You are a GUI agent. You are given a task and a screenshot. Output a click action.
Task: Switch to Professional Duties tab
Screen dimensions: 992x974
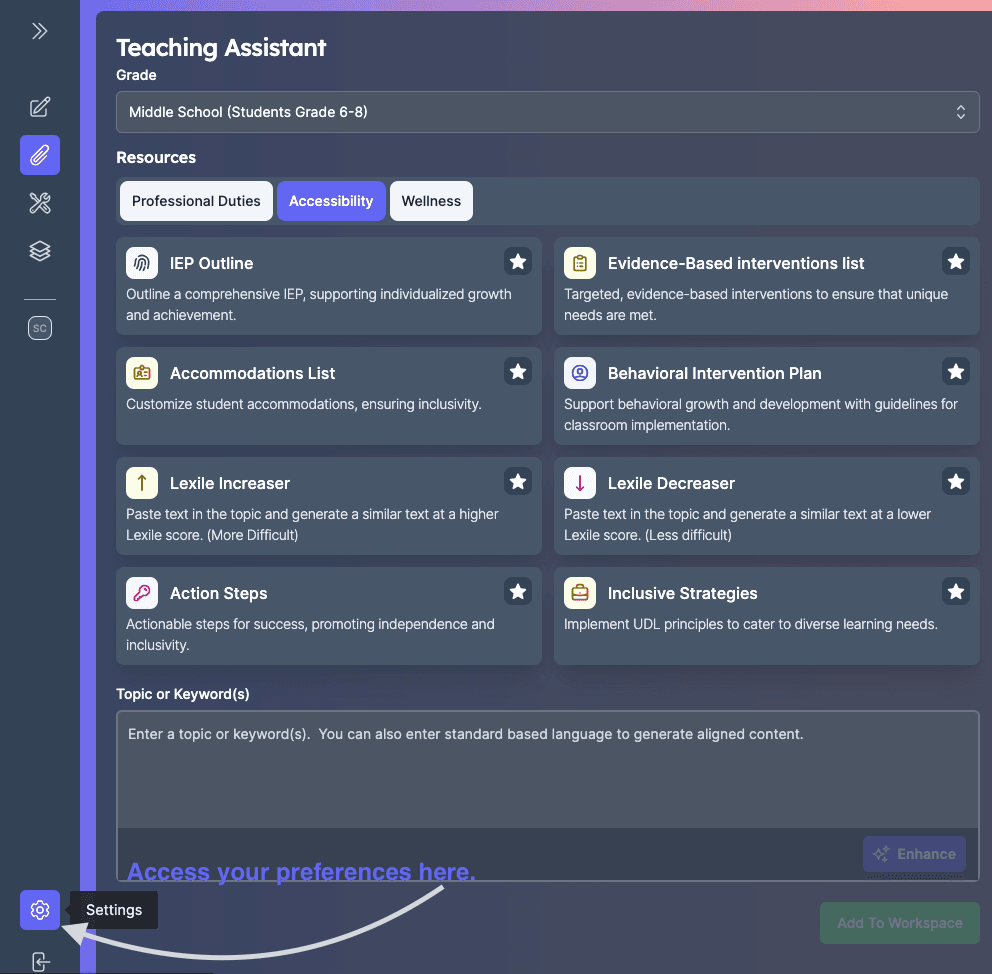pyautogui.click(x=196, y=201)
